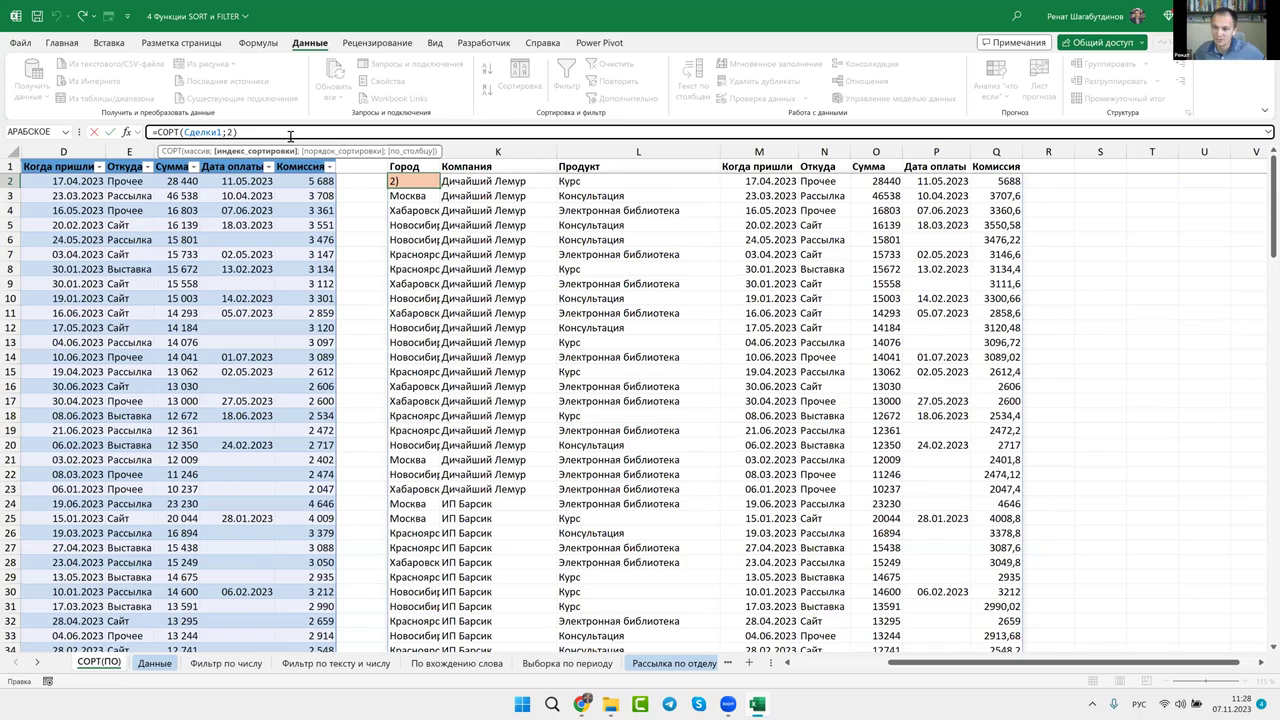Screen dimensions: 1280x720
Task: Open Insert Function fx dialog
Action: 127,132
